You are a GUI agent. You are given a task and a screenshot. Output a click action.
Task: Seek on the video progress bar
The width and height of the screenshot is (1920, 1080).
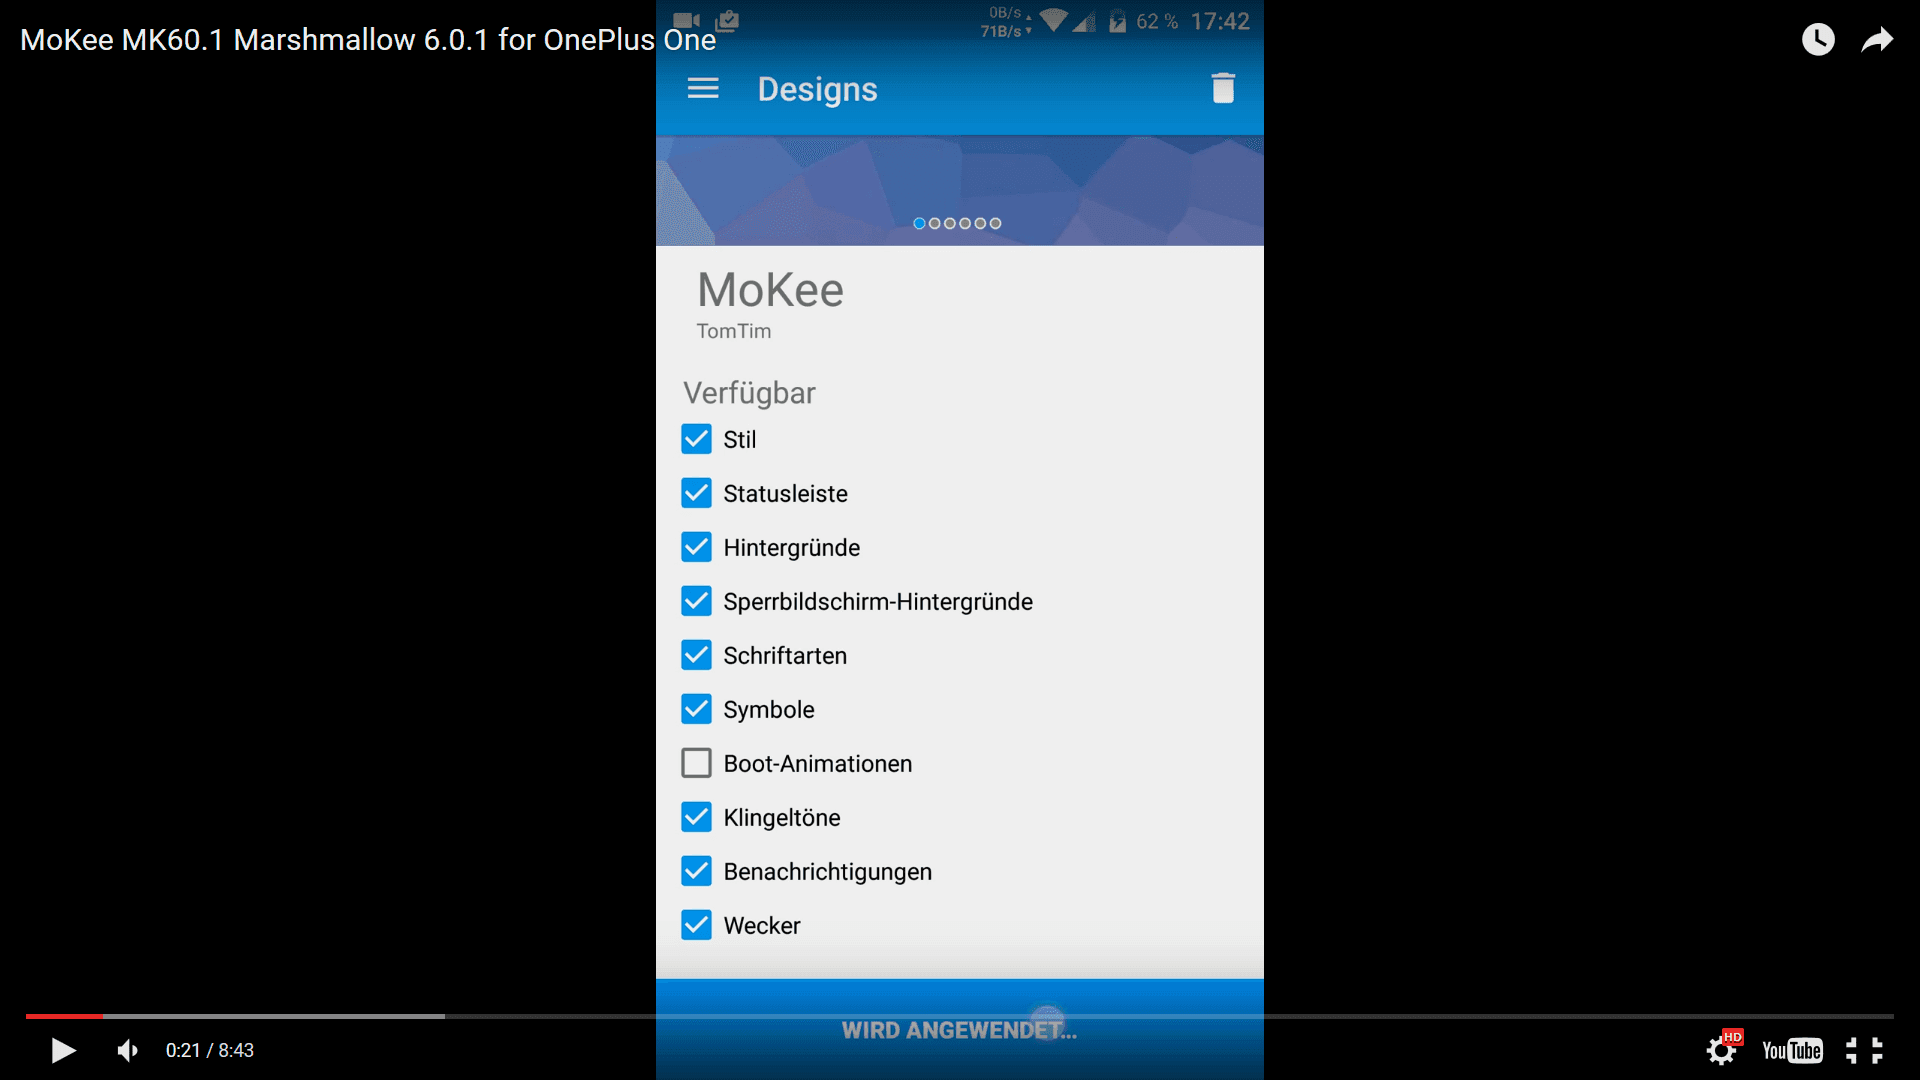pyautogui.click(x=960, y=1016)
